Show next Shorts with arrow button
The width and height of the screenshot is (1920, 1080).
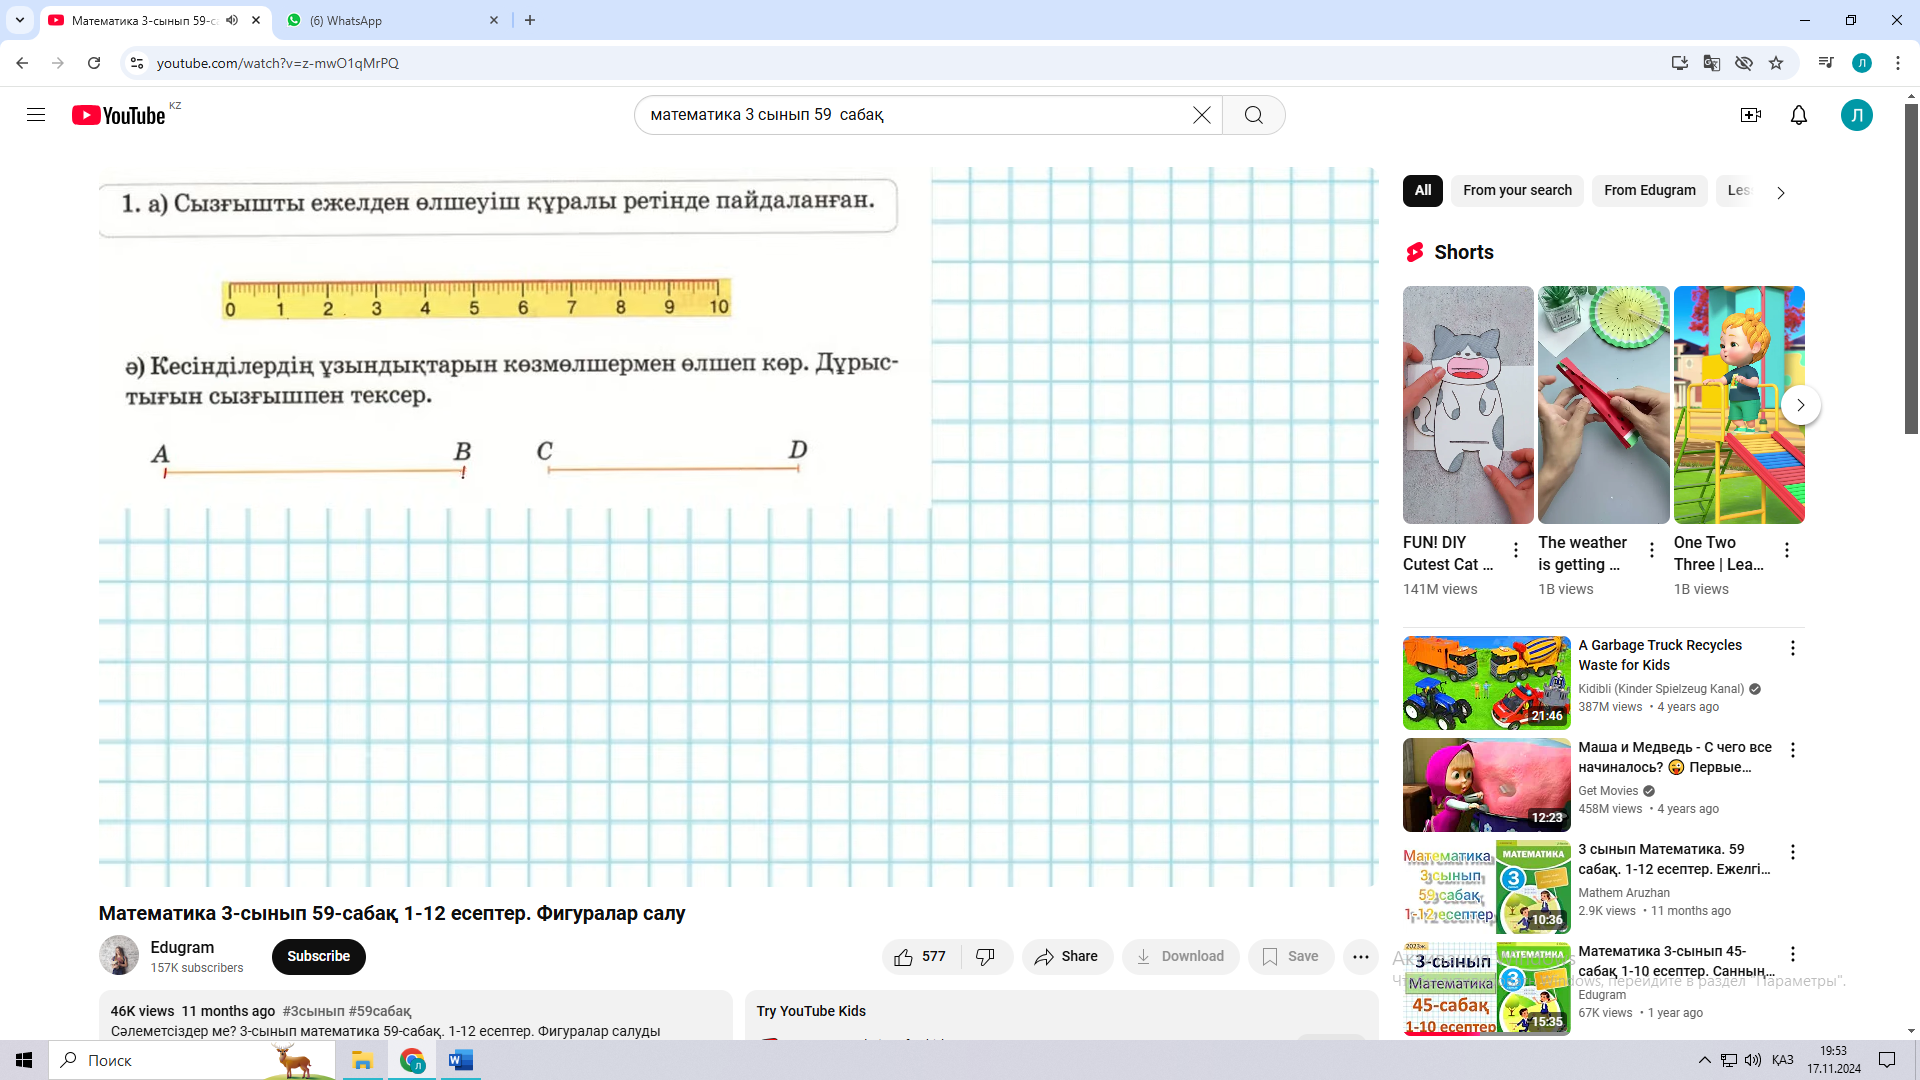pyautogui.click(x=1800, y=405)
